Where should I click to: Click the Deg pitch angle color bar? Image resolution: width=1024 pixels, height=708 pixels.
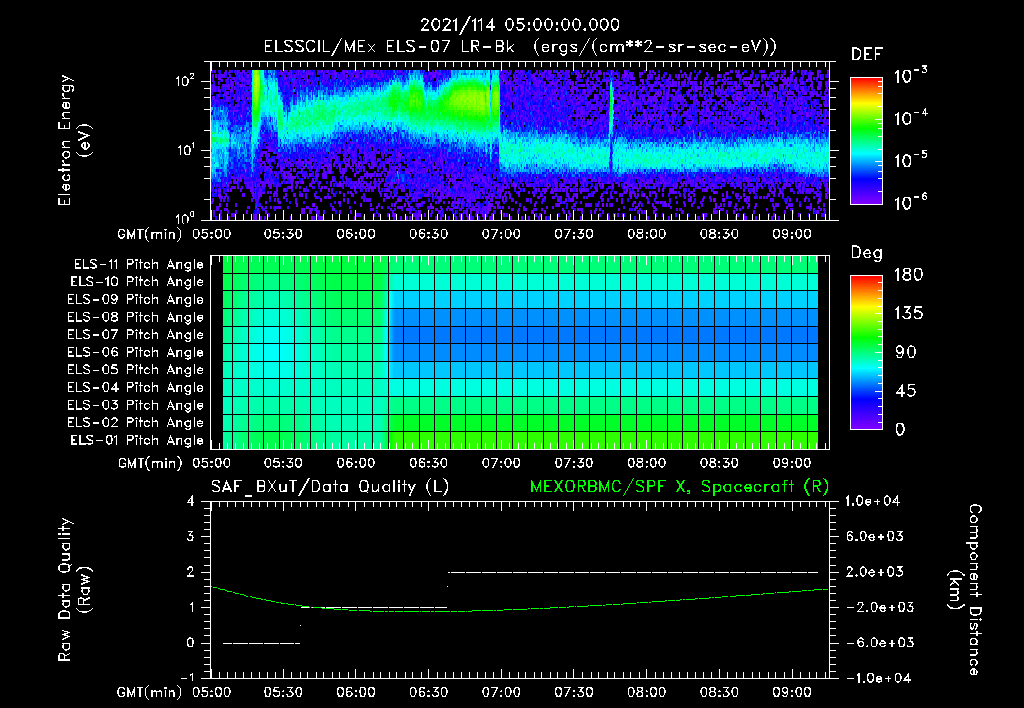(866, 353)
